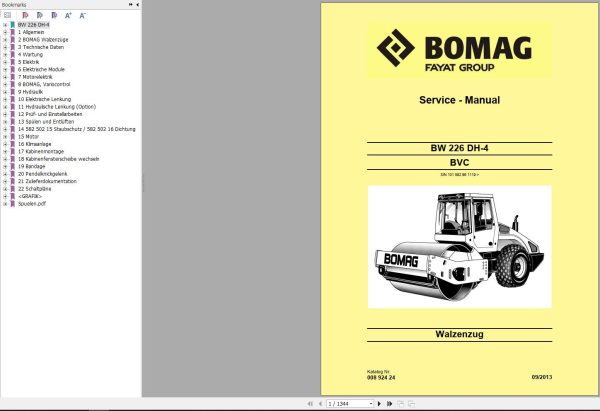Image resolution: width=600 pixels, height=411 pixels.
Task: Click the next view icon in the bottom bar
Action: click(411, 404)
